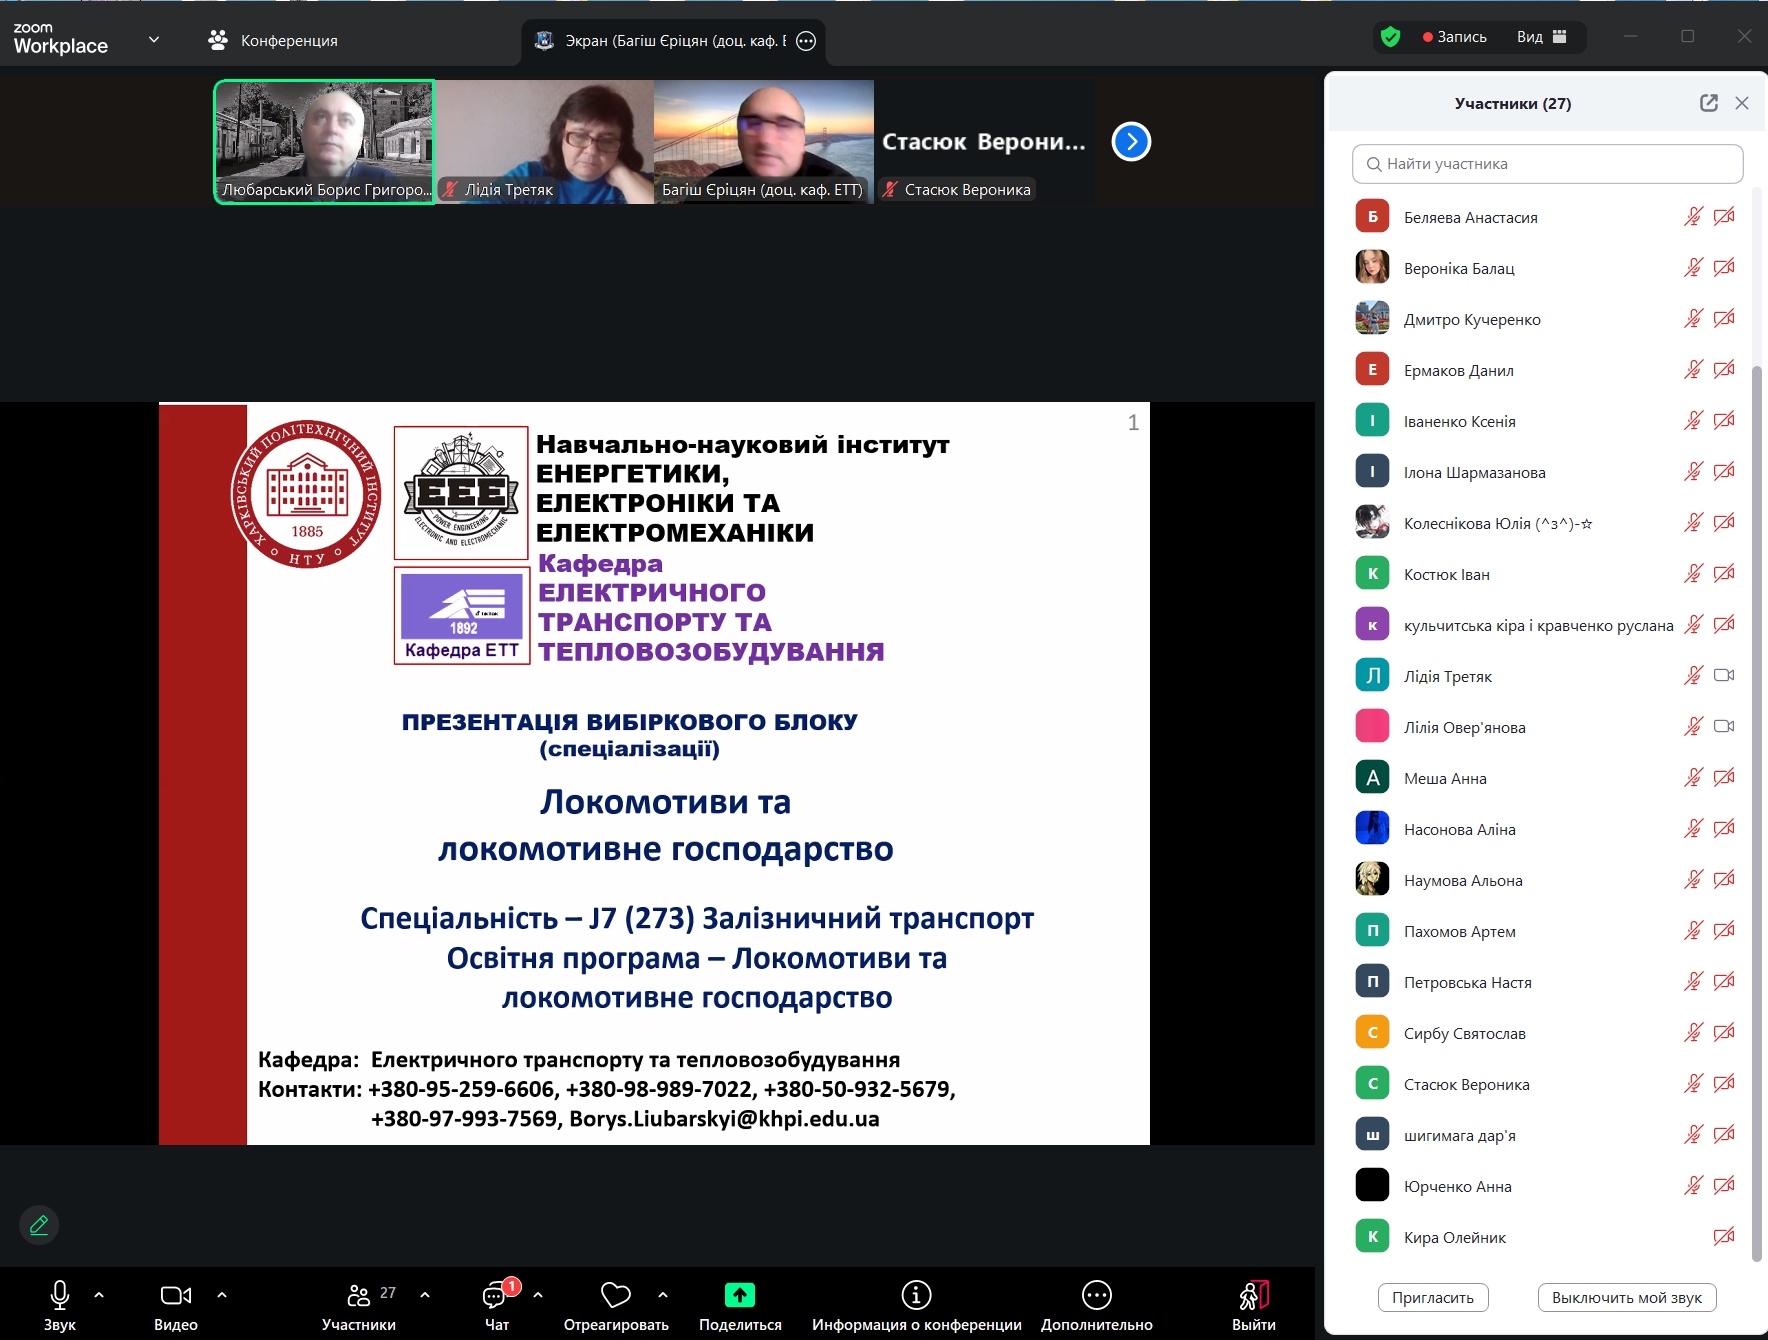
Task: Open the Chat panel icon
Action: point(496,1297)
